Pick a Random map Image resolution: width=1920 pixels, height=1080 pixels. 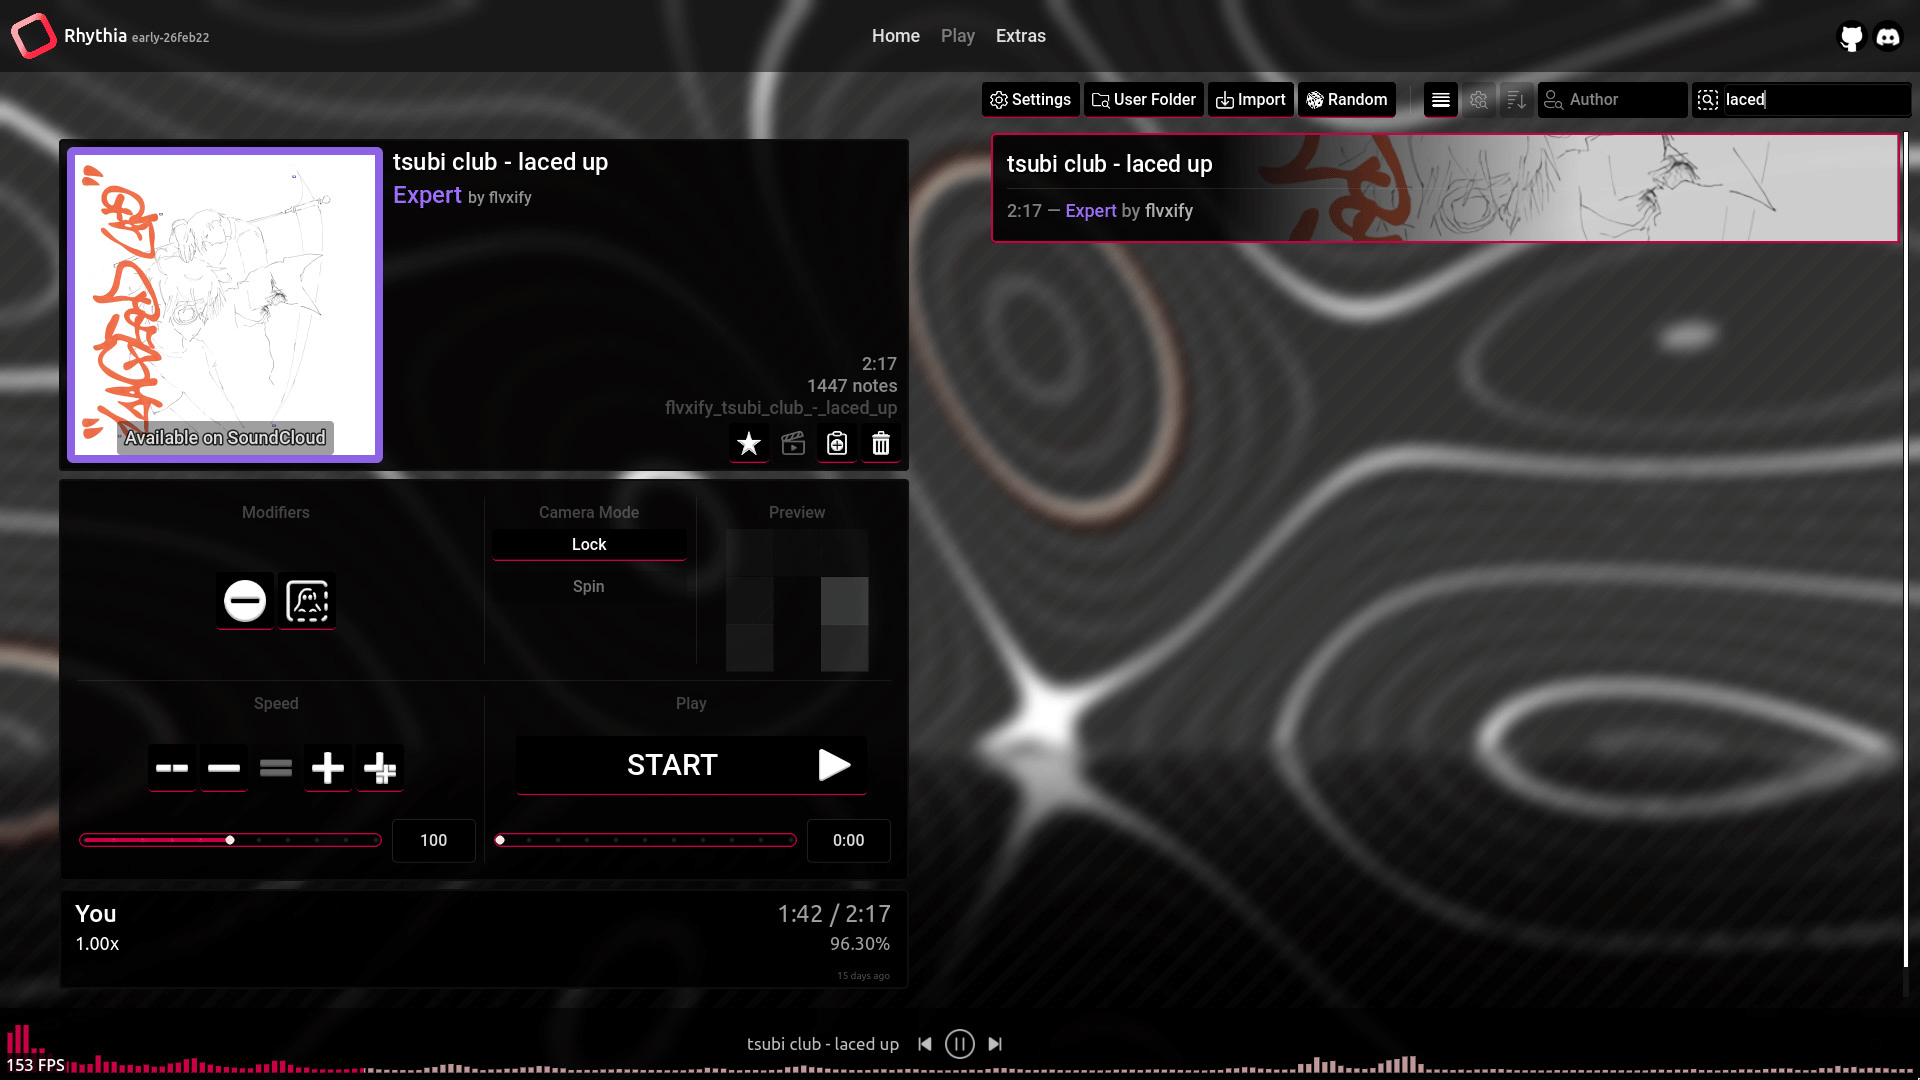(1346, 100)
